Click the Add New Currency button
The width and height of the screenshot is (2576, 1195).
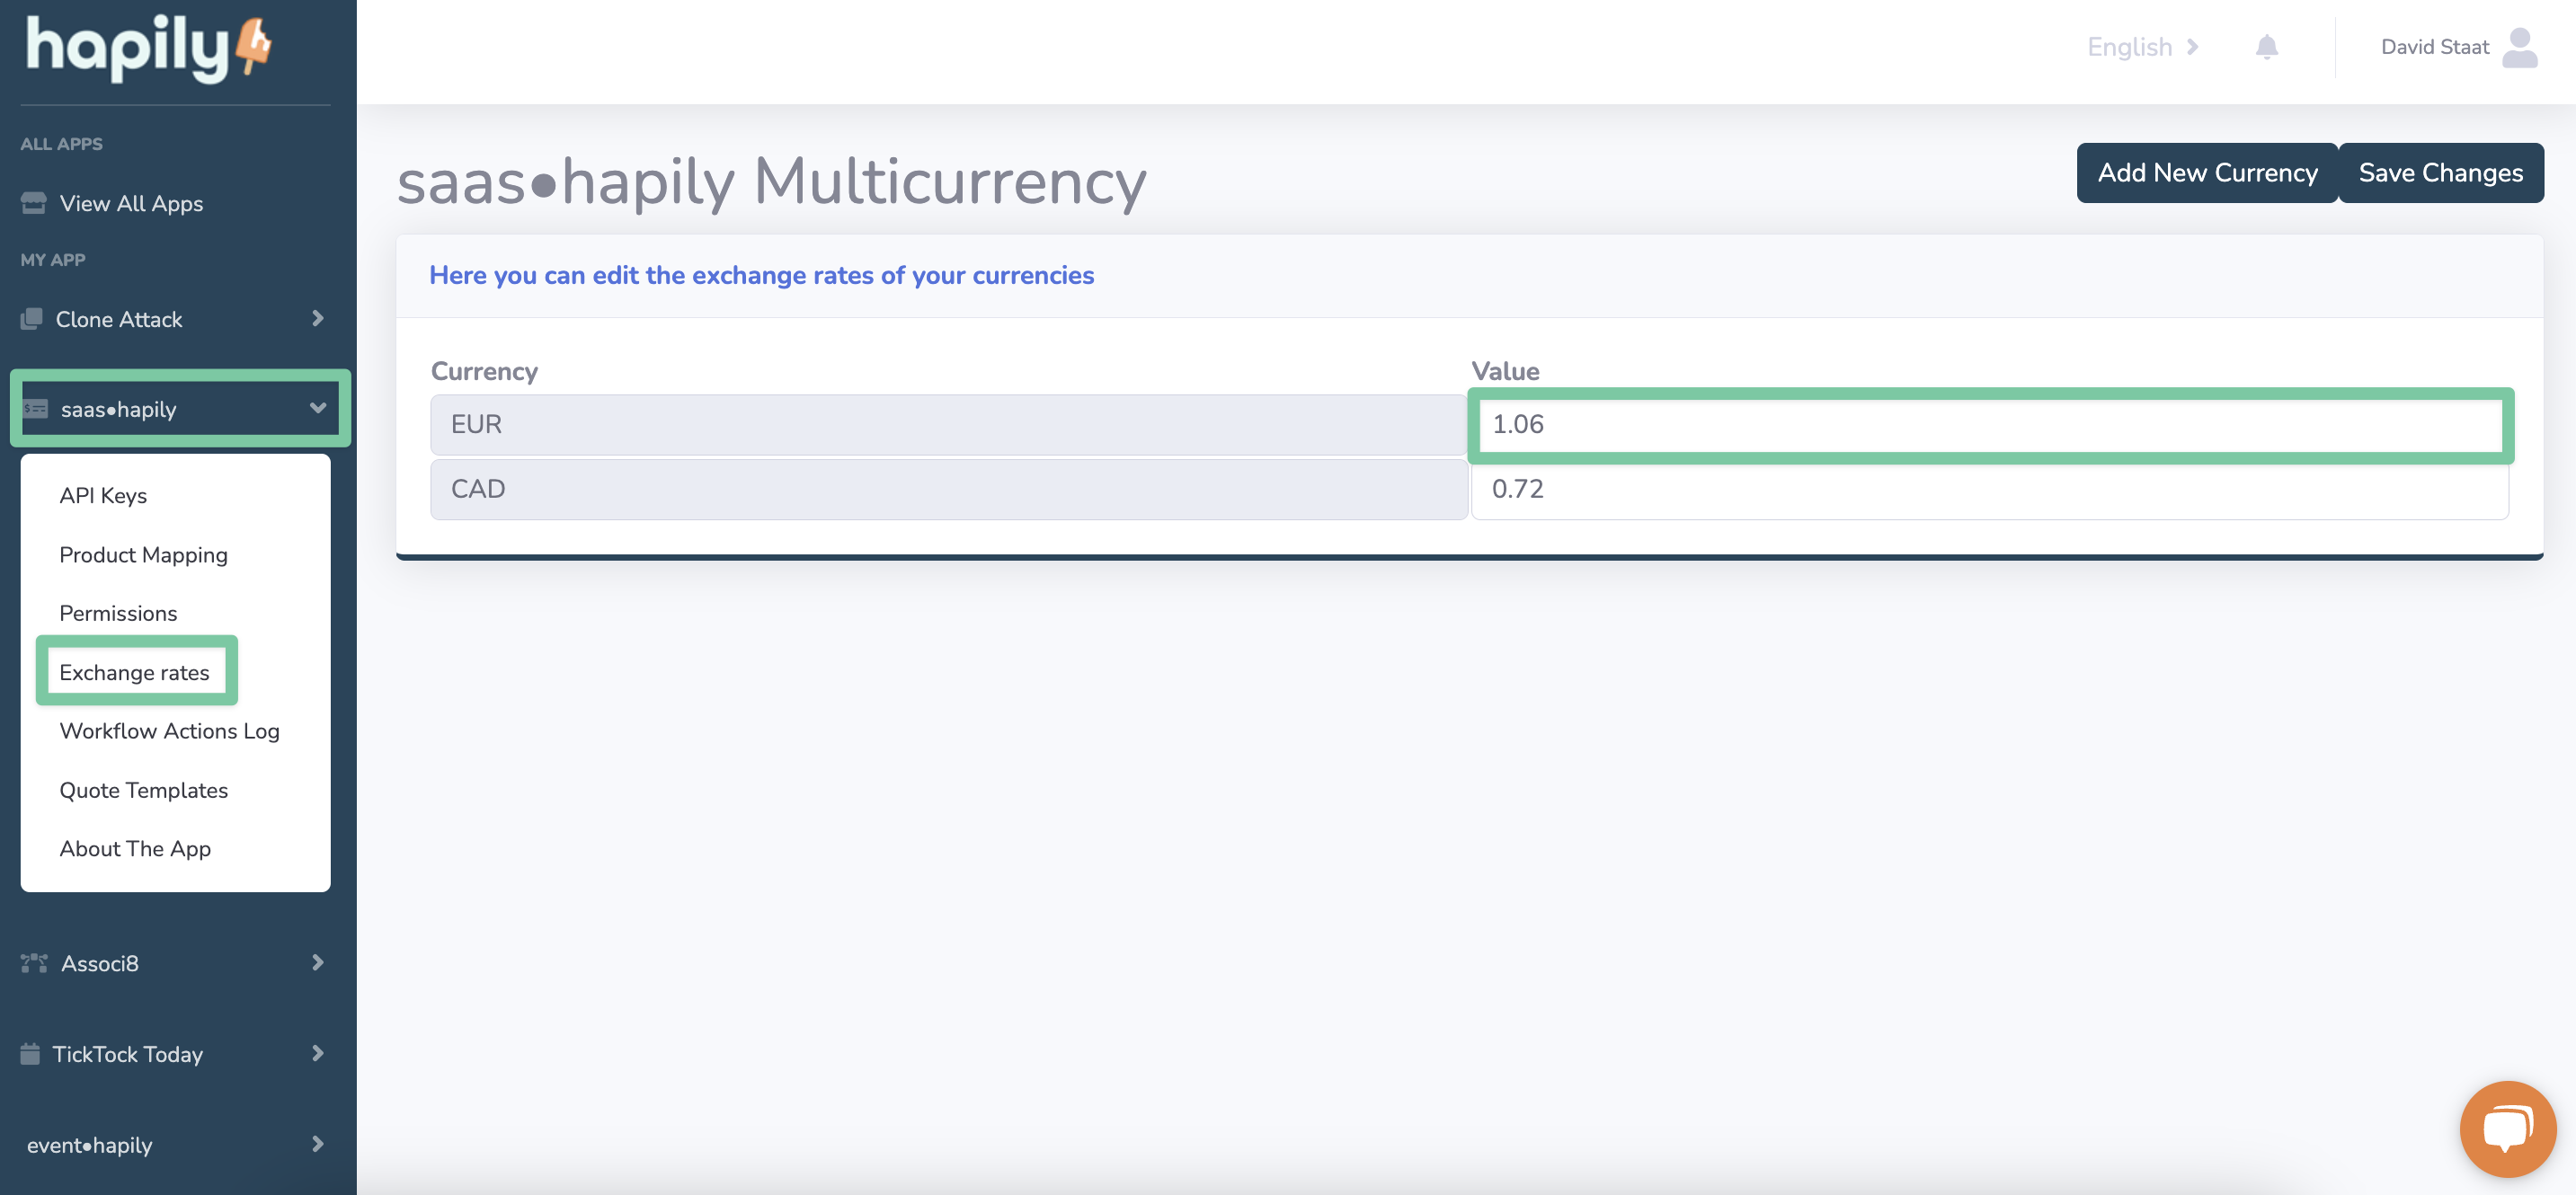pos(2206,173)
